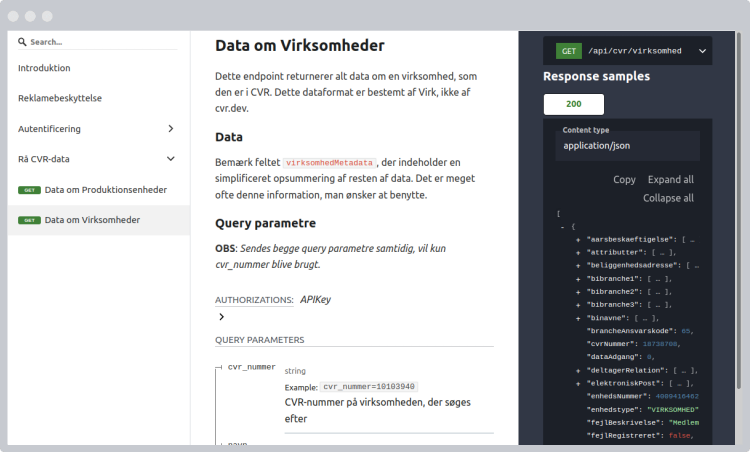Click Expand all in response samples

pos(671,179)
